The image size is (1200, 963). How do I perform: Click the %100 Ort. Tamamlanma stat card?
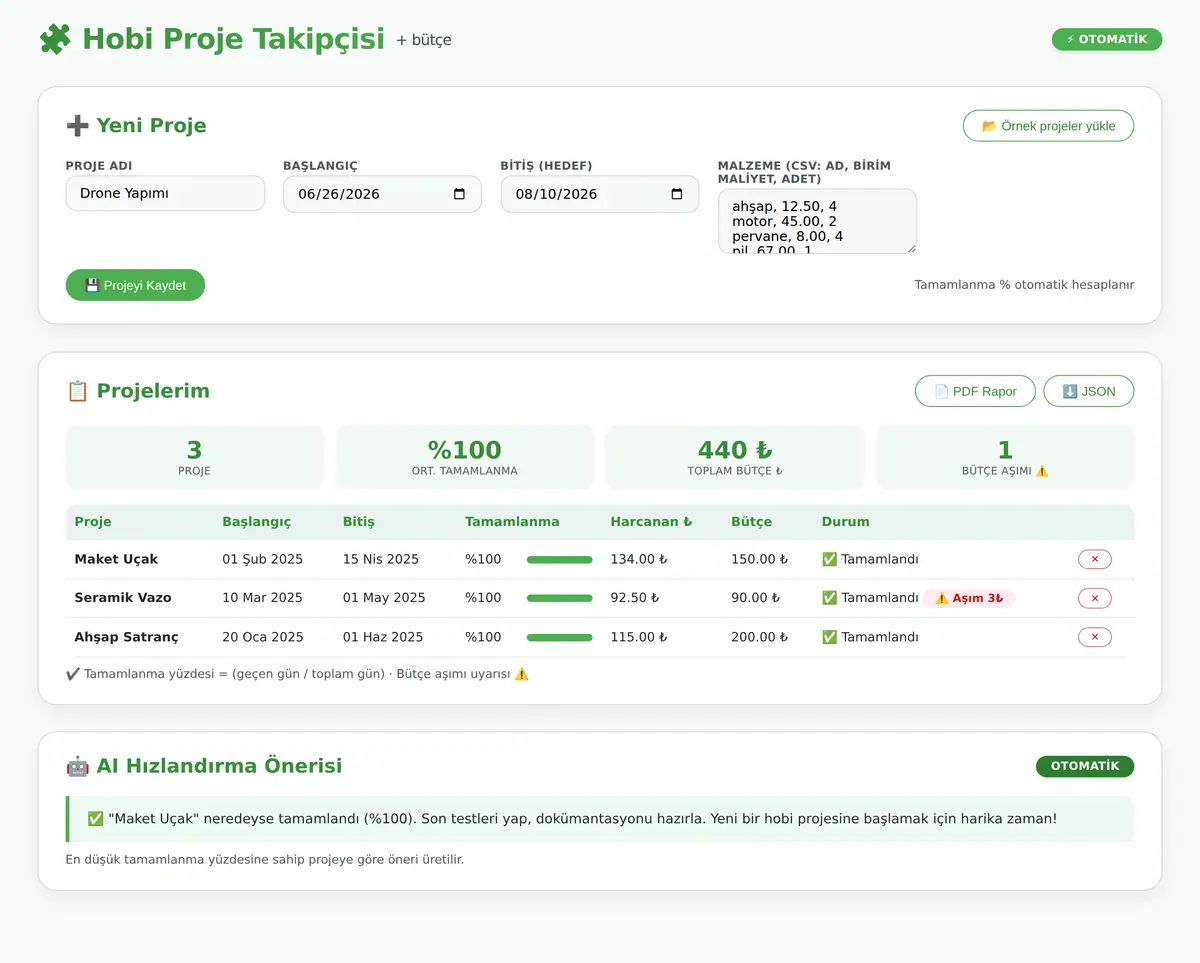point(465,457)
